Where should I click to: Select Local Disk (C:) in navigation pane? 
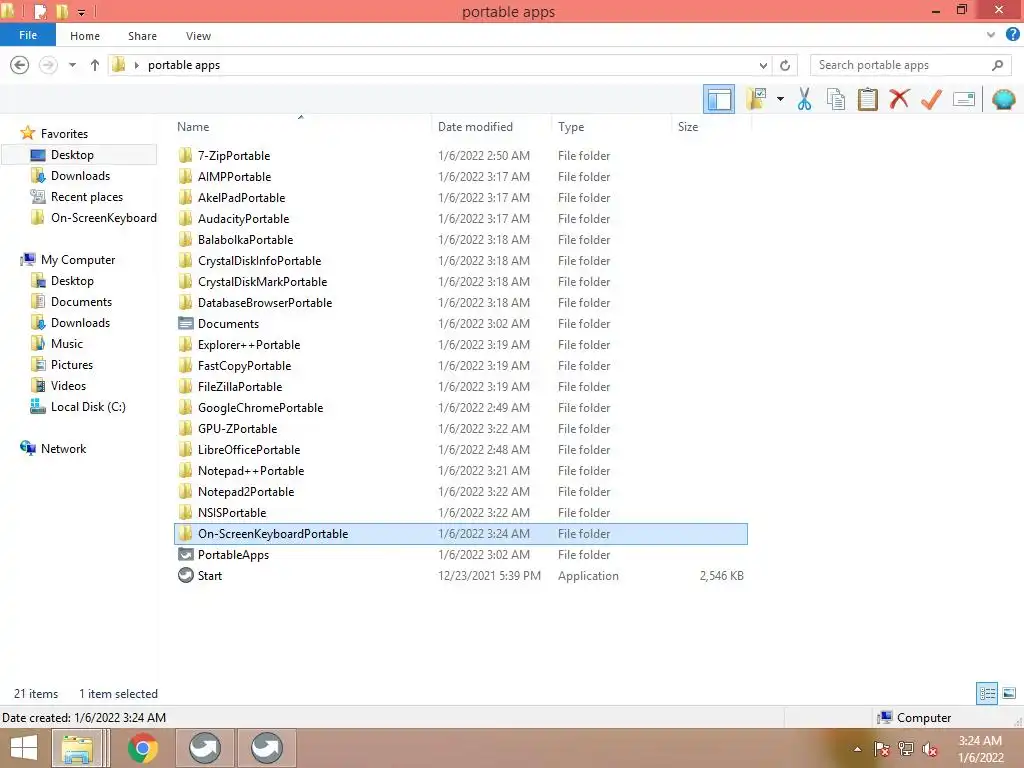88,406
